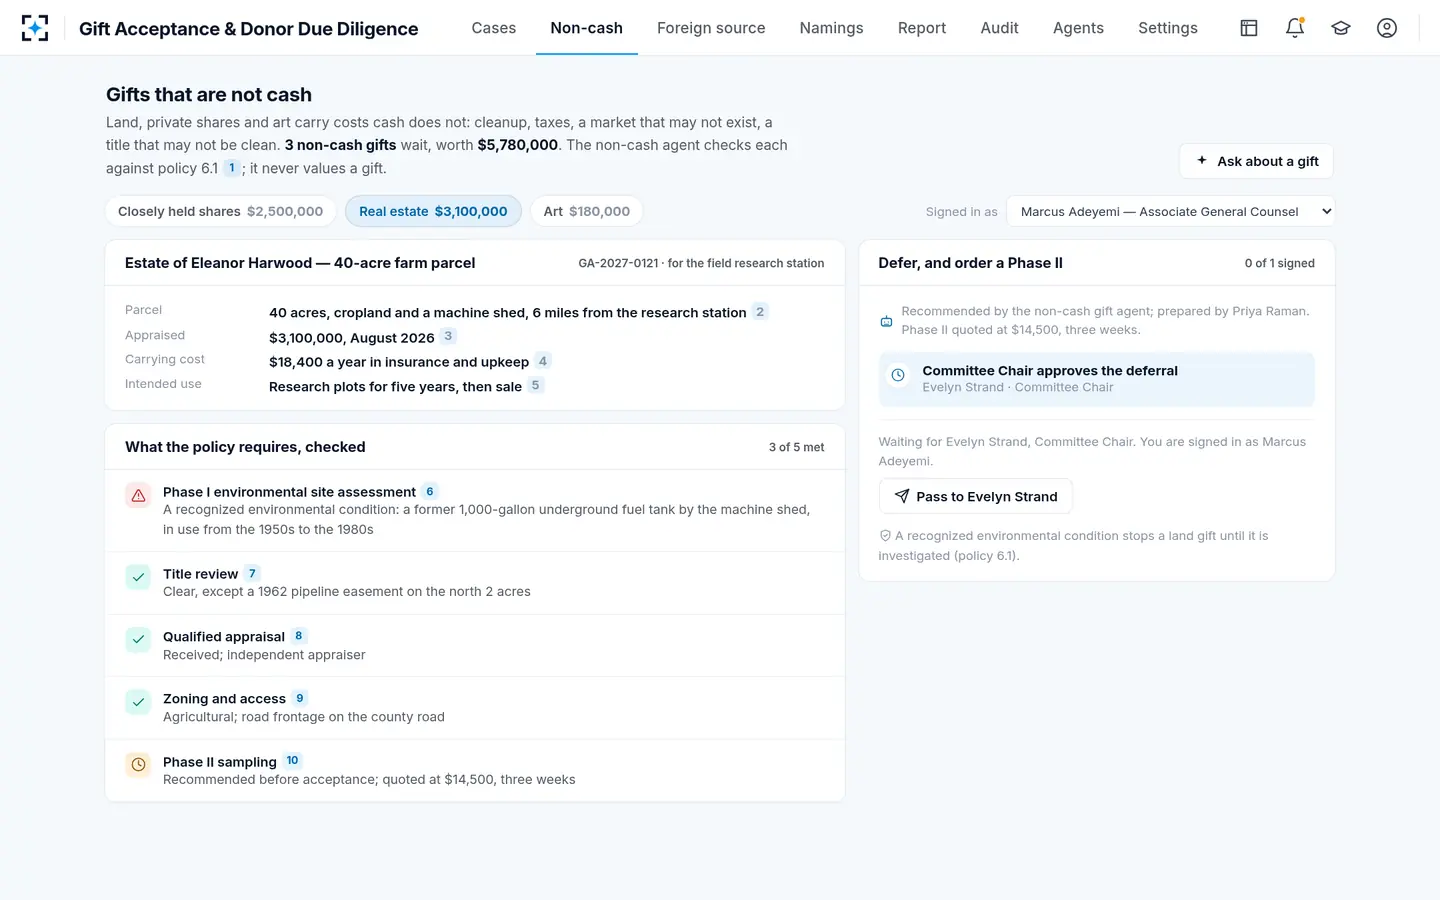Click the app logo icon
1440x900 pixels.
(35, 28)
